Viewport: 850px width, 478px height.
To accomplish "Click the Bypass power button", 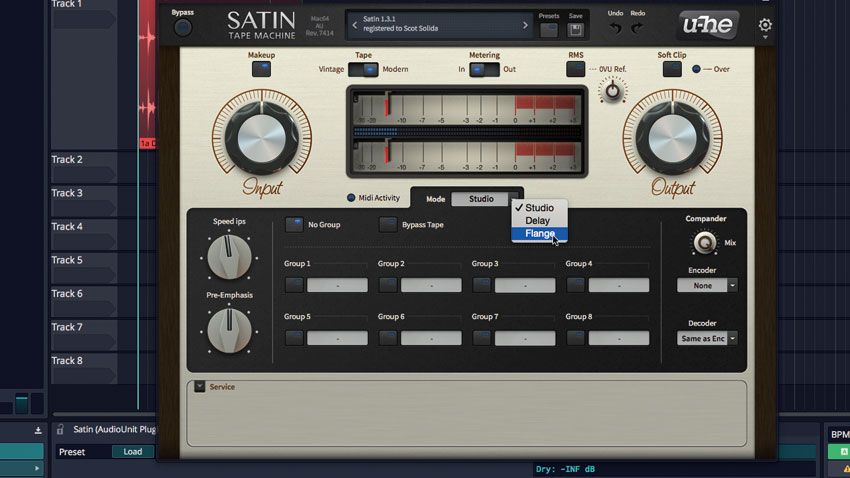I will 183,27.
